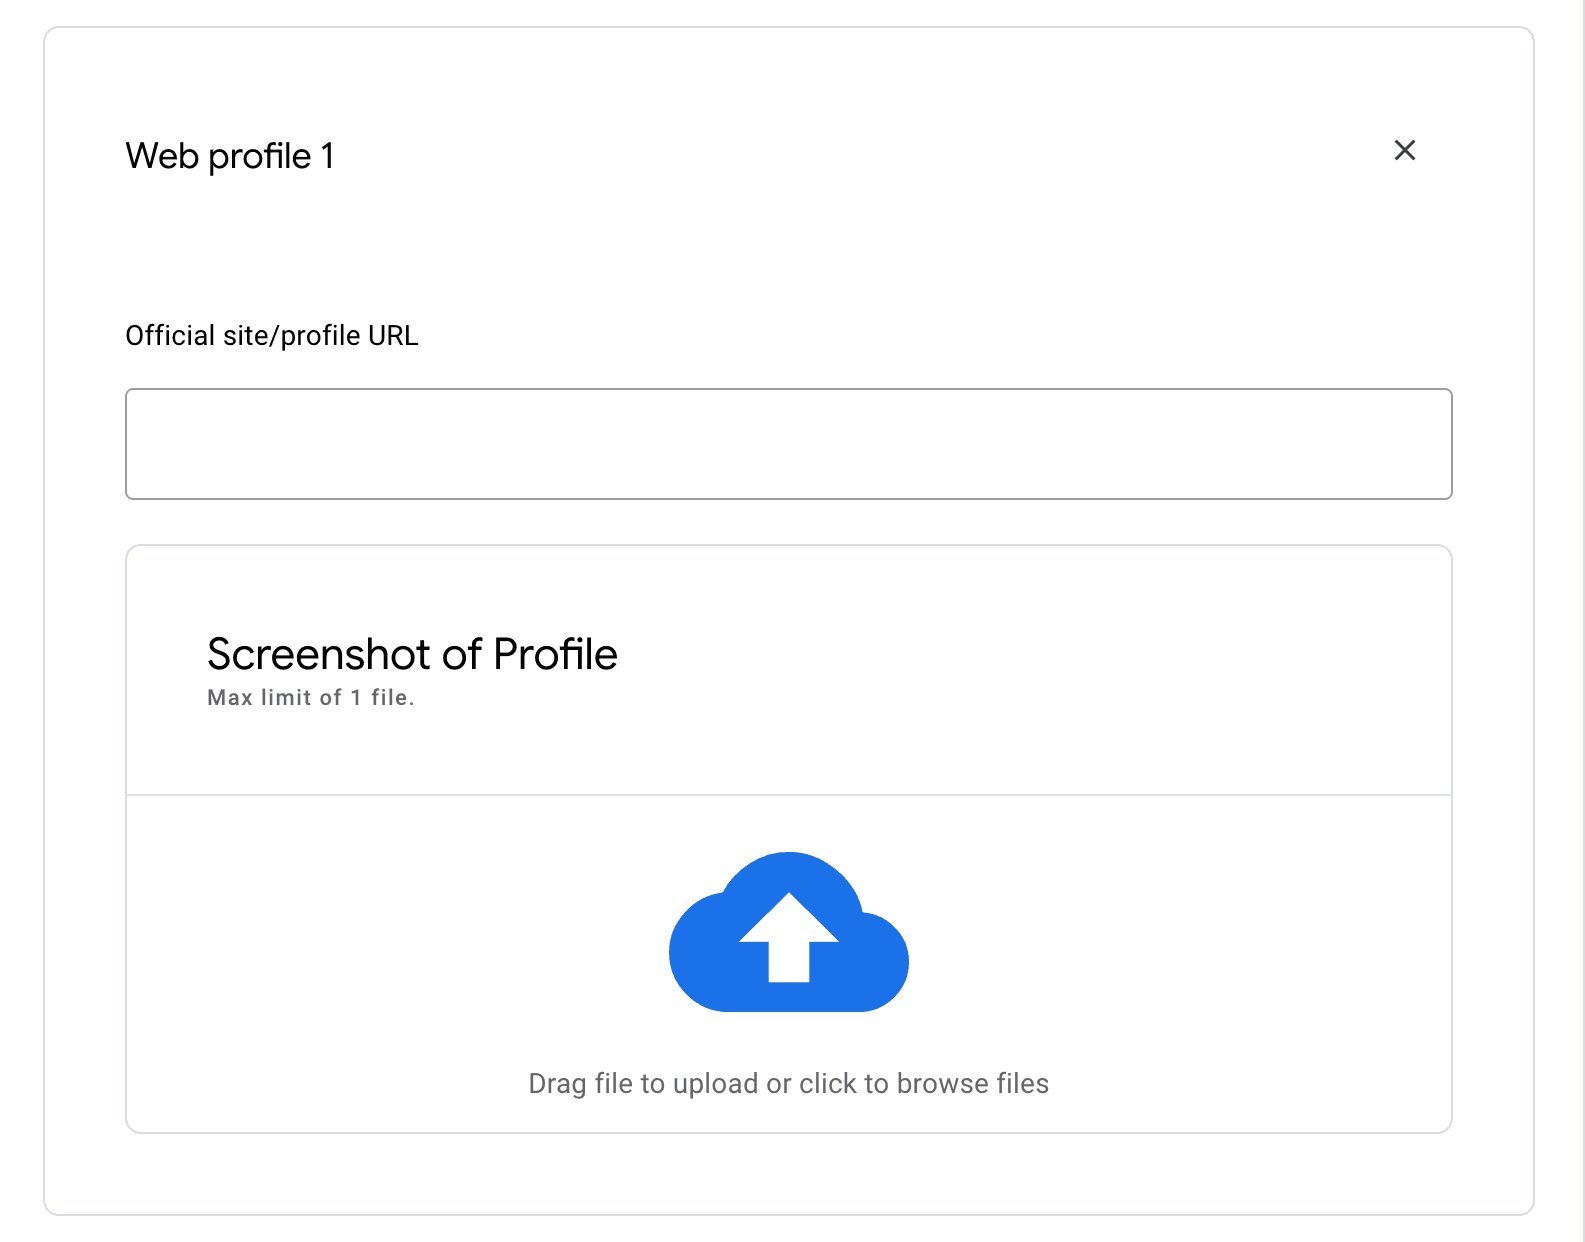Click the word 'Profile' in the screenshot heading

click(555, 654)
